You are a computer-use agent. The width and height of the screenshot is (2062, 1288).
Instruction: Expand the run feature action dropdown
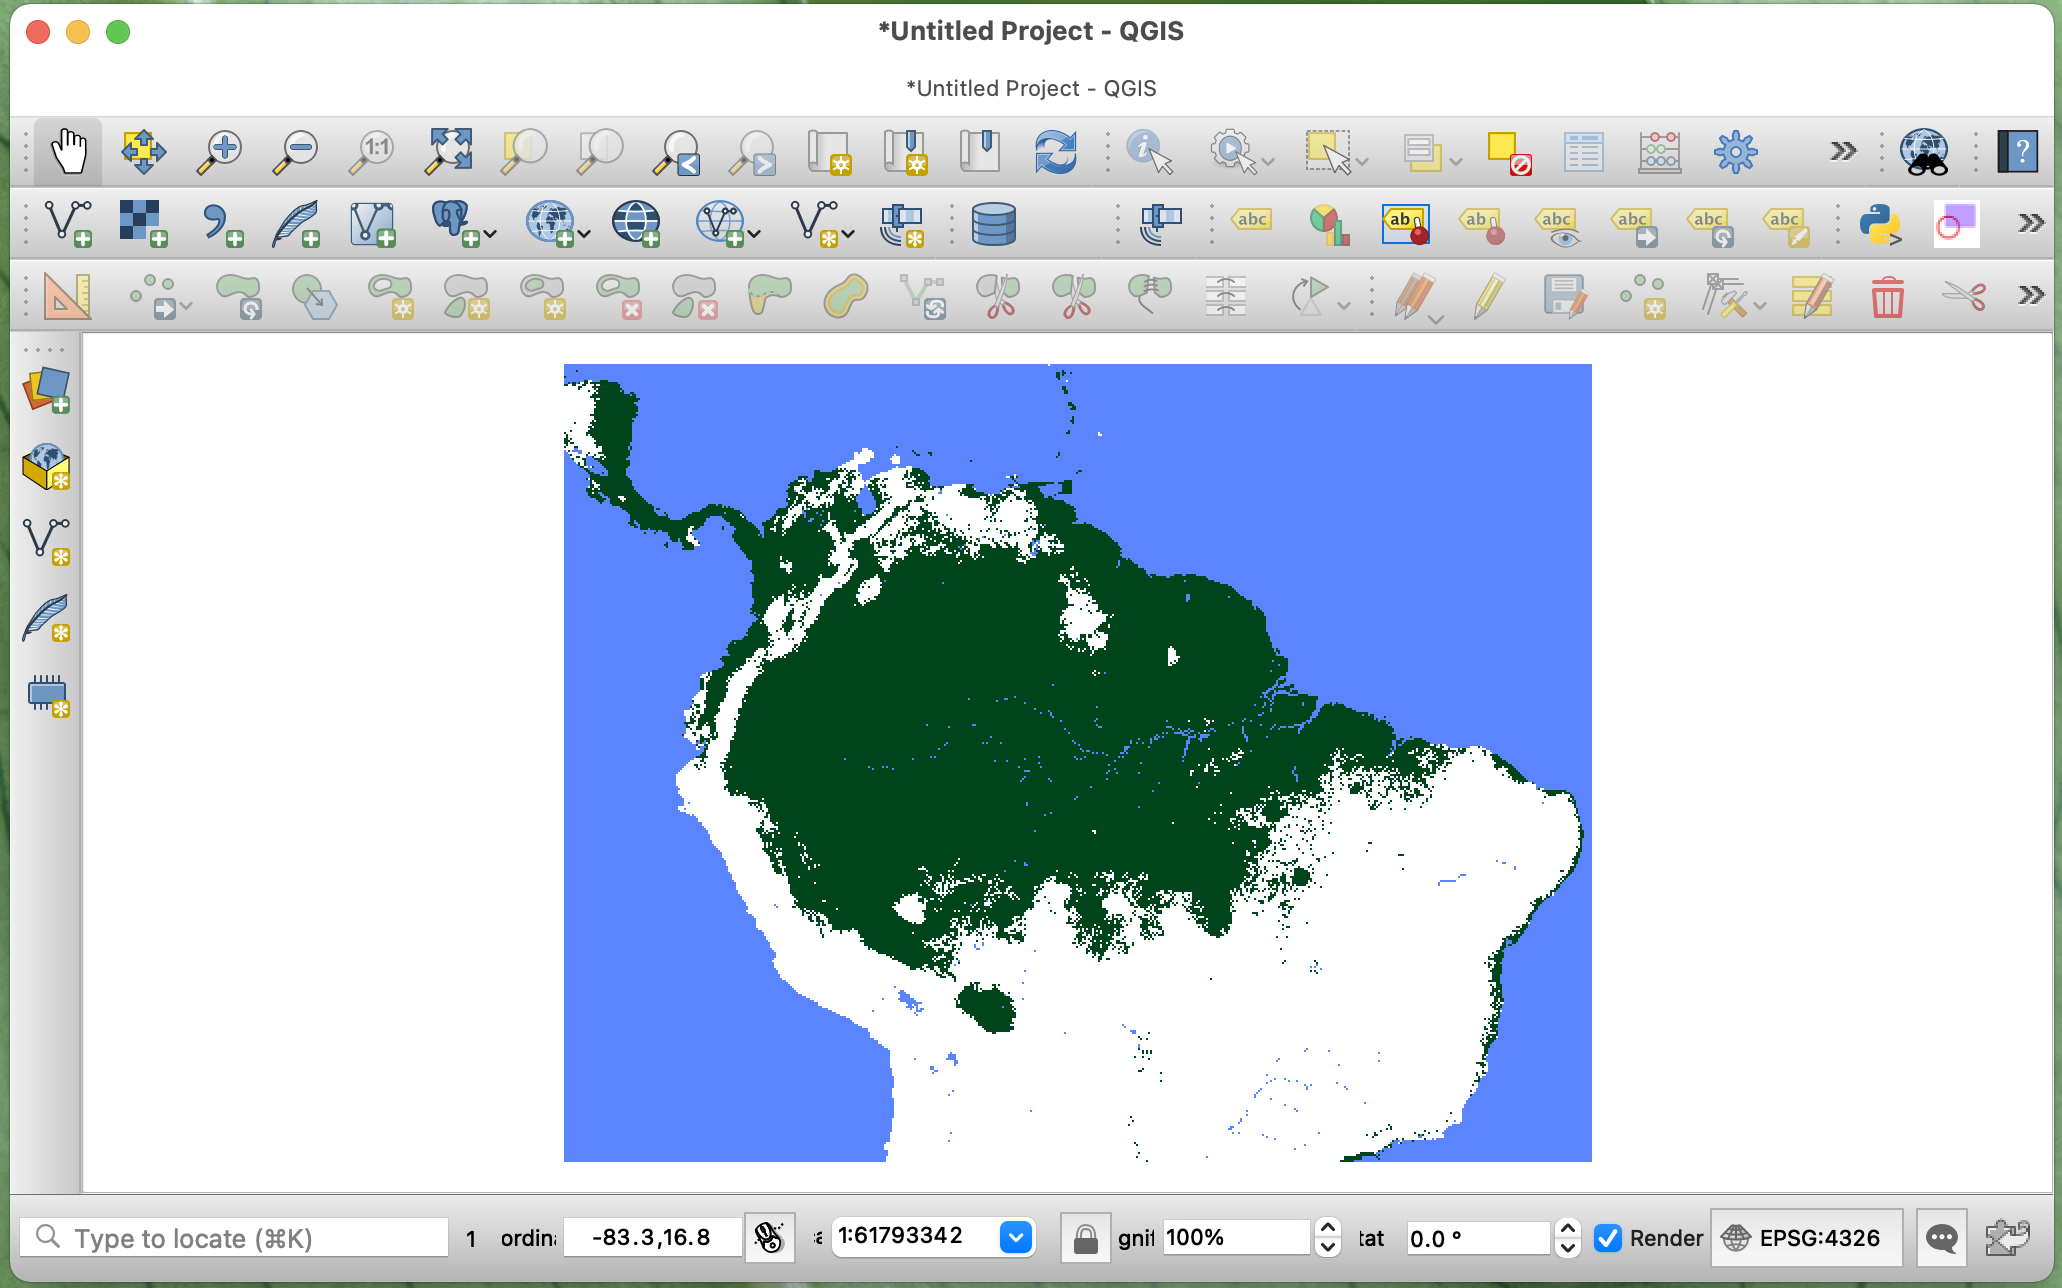click(x=1268, y=162)
